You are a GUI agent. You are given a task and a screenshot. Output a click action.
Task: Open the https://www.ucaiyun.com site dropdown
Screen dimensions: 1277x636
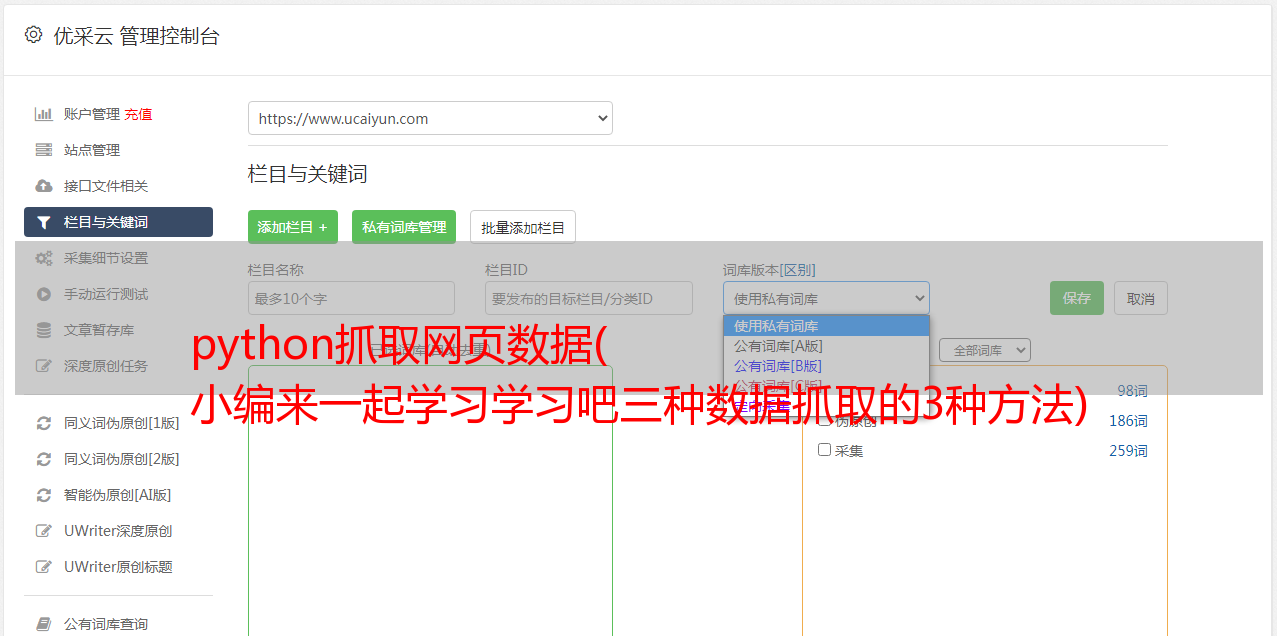click(x=430, y=118)
